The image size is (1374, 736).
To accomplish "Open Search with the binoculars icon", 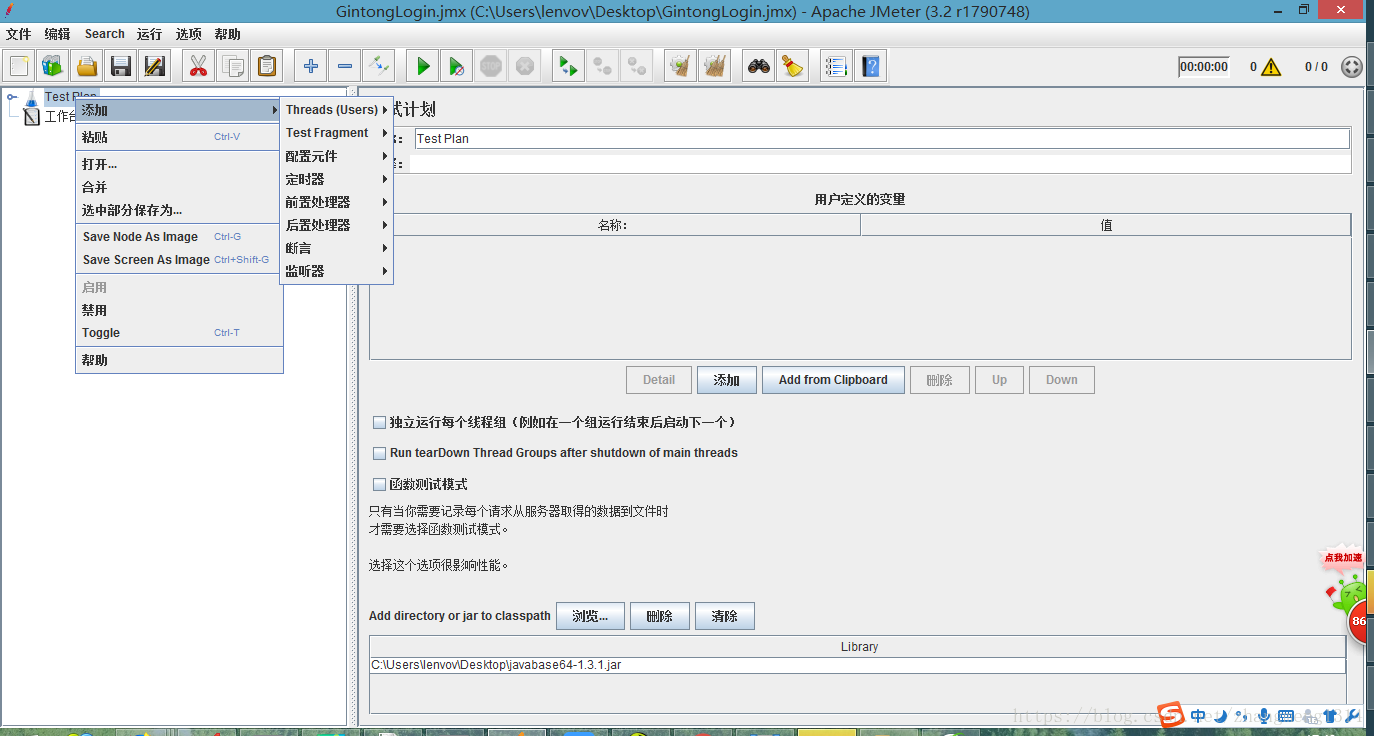I will click(x=759, y=67).
